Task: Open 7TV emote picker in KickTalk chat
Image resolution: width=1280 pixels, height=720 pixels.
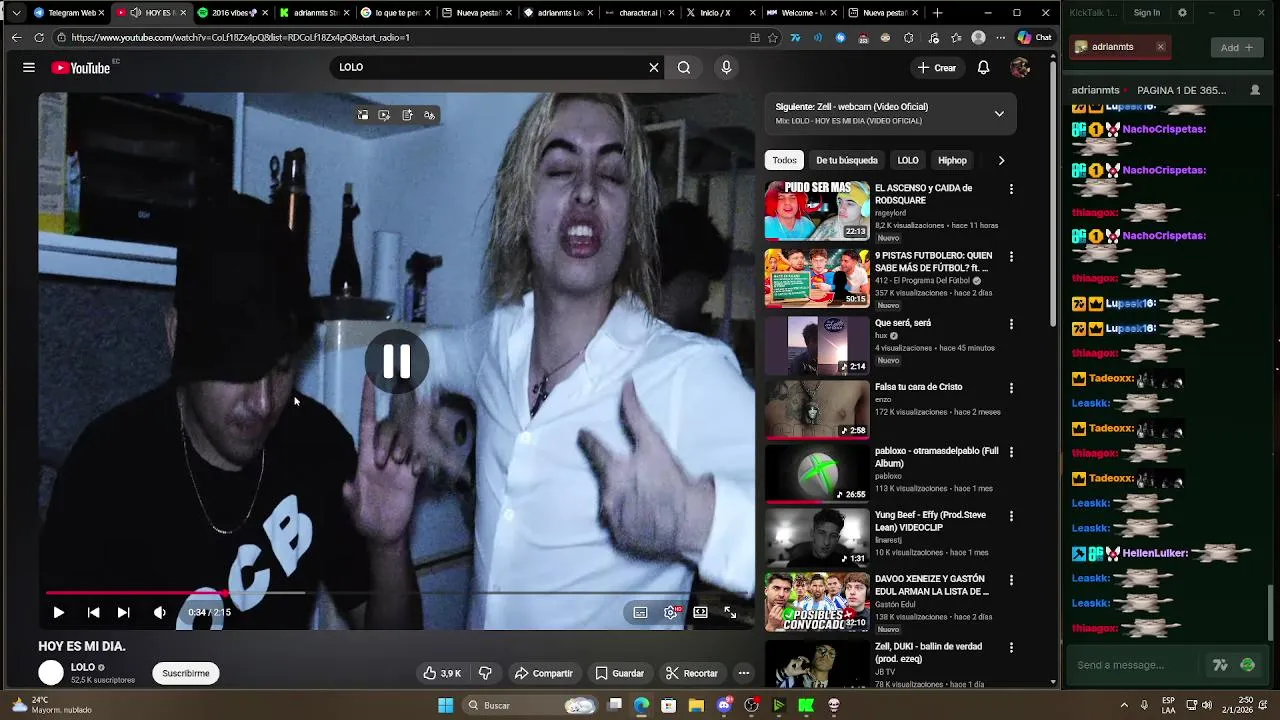Action: tap(1219, 665)
